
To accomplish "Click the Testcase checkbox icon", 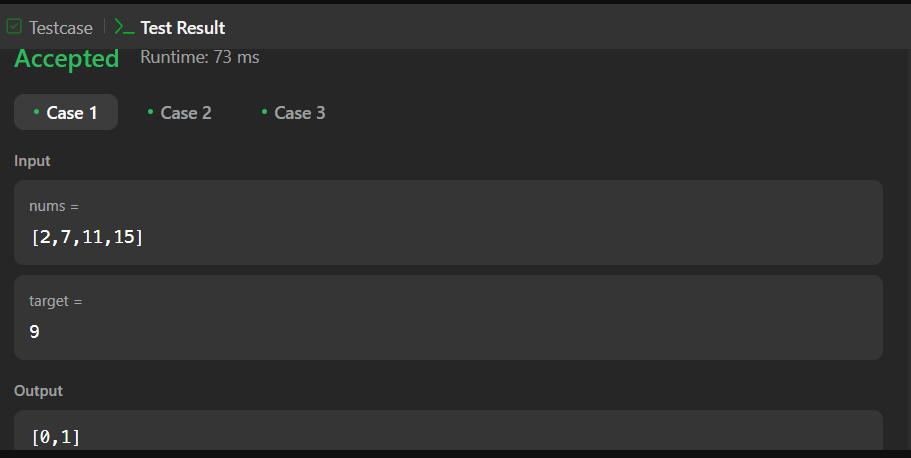I will tap(14, 27).
